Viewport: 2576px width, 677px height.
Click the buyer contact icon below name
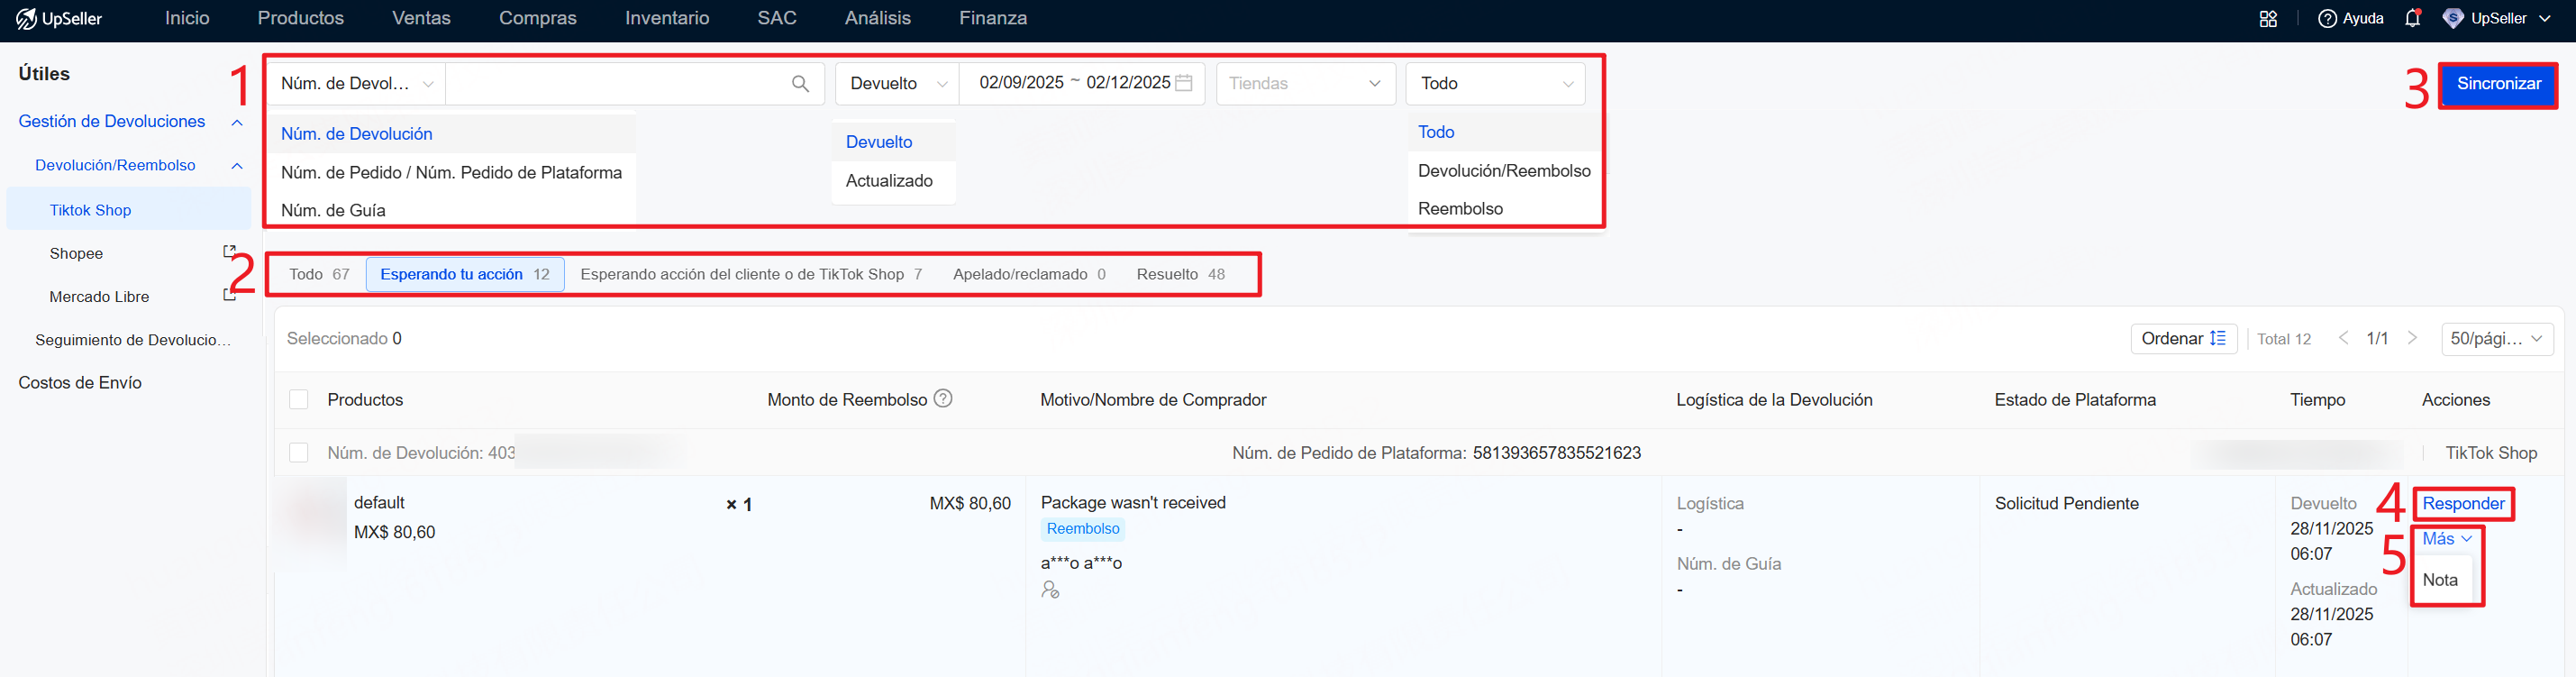coord(1050,590)
